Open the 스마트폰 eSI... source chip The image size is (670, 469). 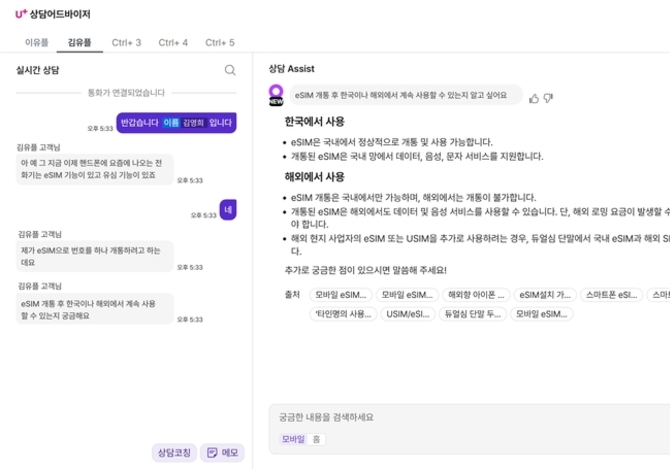click(611, 295)
